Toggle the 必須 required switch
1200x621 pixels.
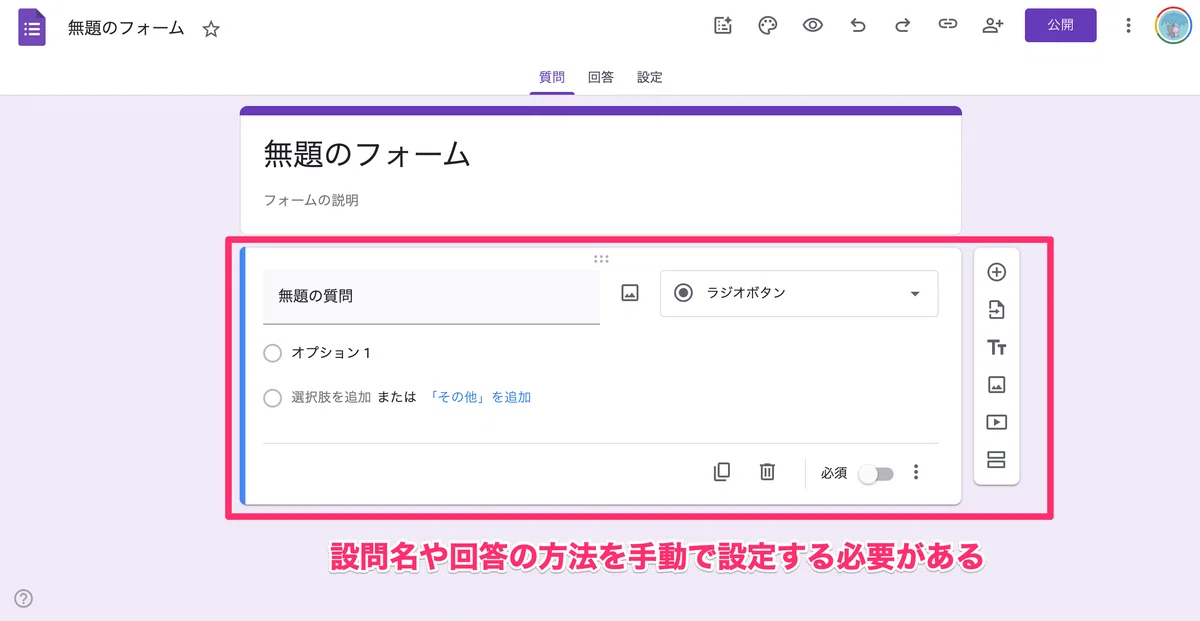click(876, 473)
